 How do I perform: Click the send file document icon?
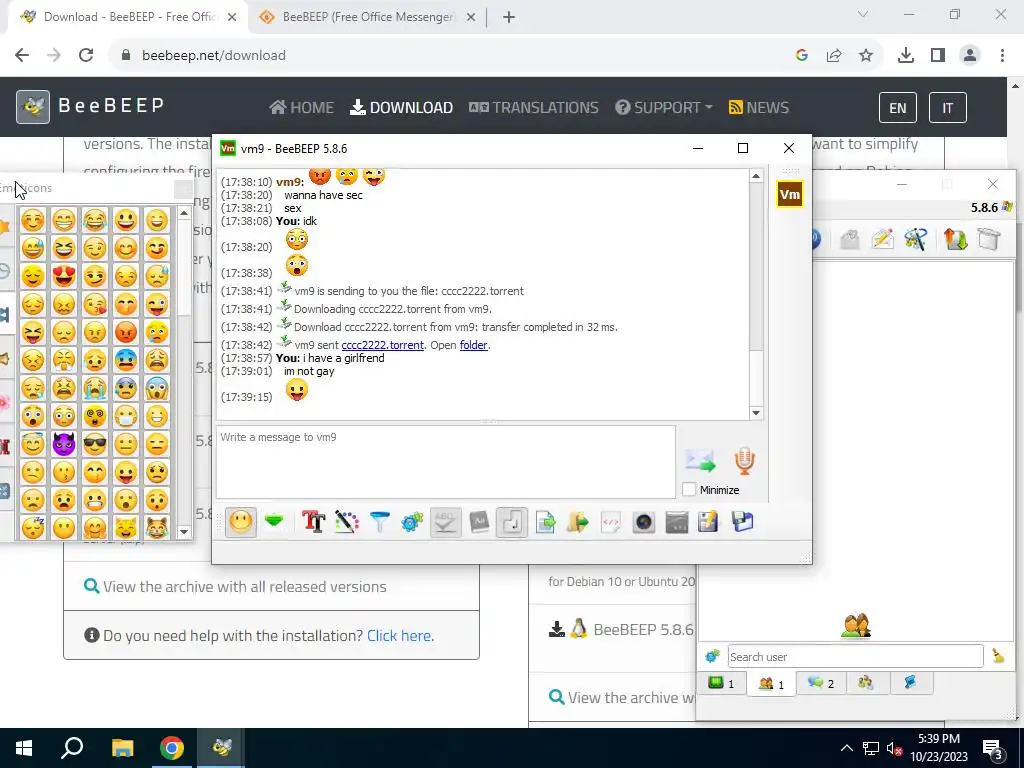[545, 522]
